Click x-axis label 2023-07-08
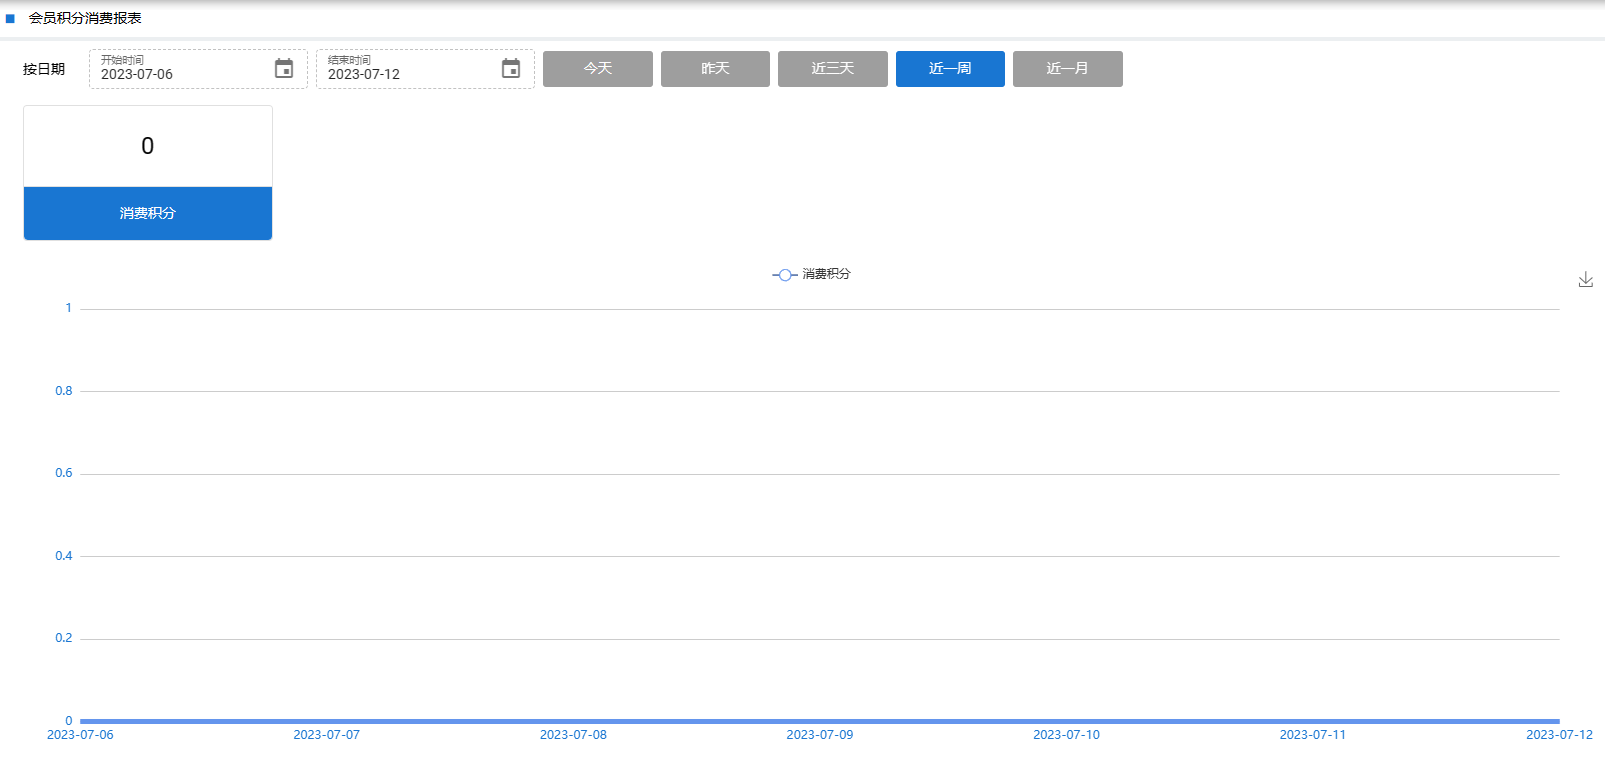Viewport: 1605px width, 765px height. pyautogui.click(x=573, y=735)
